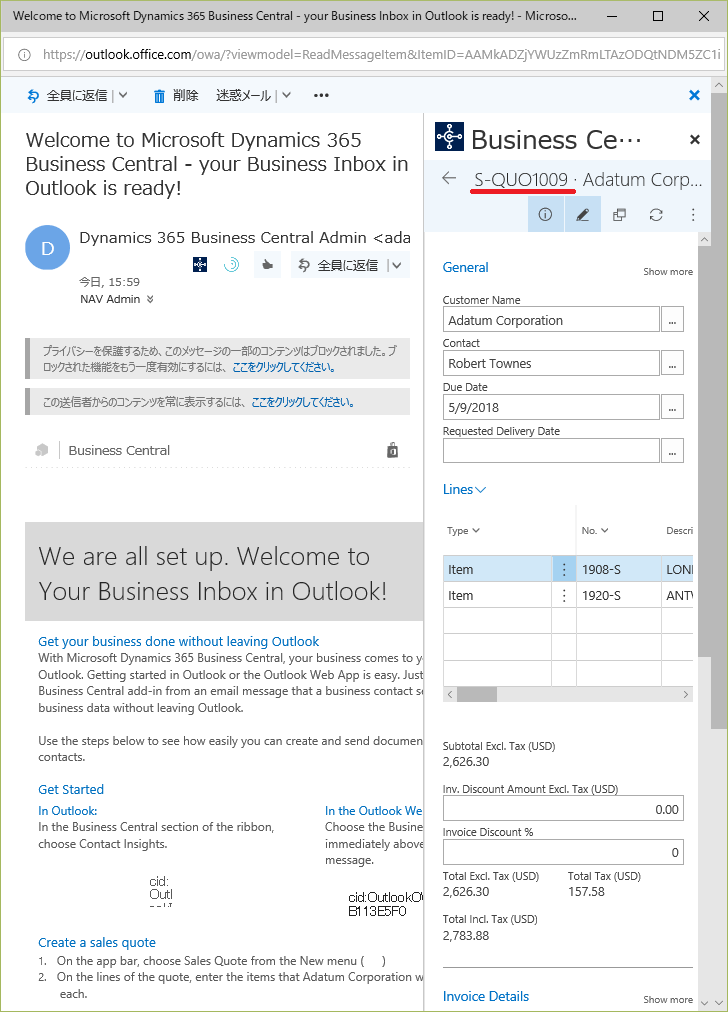Click the 1920-S item number cell
Viewport: 728px width, 1012px height.
click(618, 595)
